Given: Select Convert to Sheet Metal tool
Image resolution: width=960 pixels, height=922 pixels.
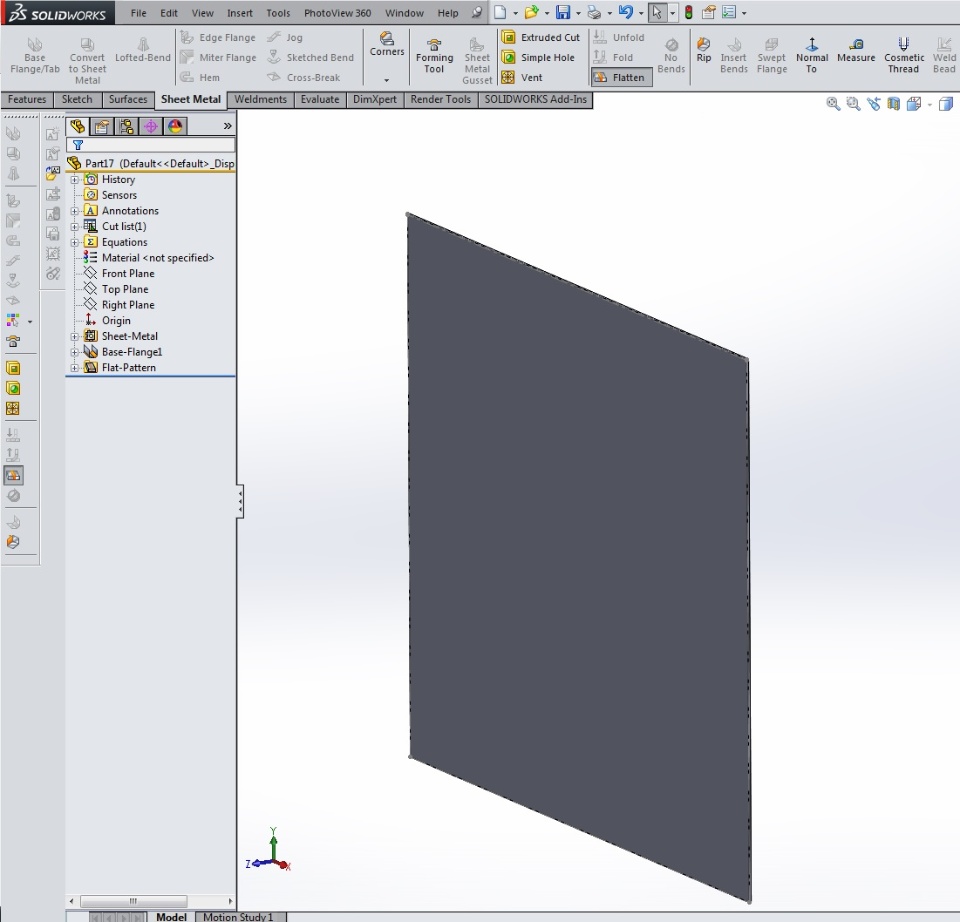Looking at the screenshot, I should 88,60.
